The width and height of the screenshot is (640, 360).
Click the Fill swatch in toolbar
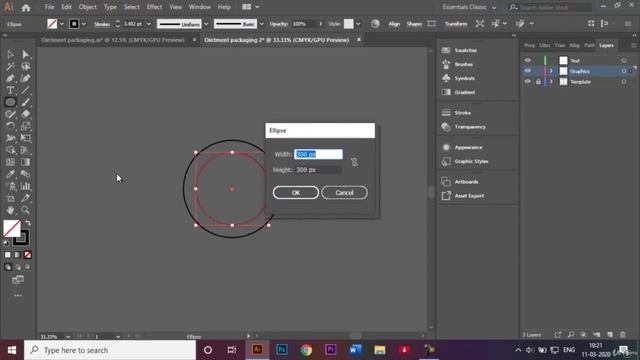[12, 229]
